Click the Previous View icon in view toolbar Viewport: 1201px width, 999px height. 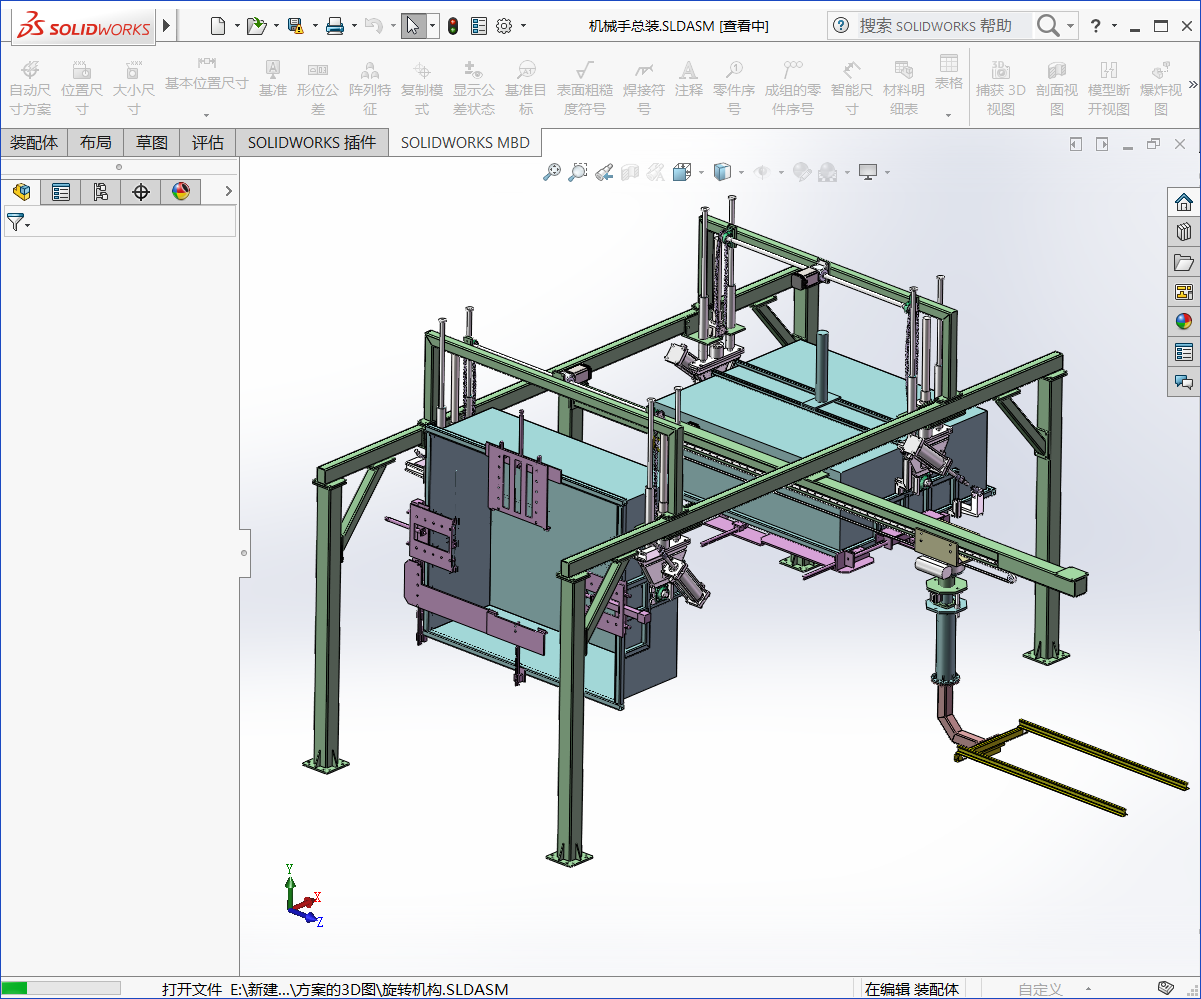tap(603, 172)
